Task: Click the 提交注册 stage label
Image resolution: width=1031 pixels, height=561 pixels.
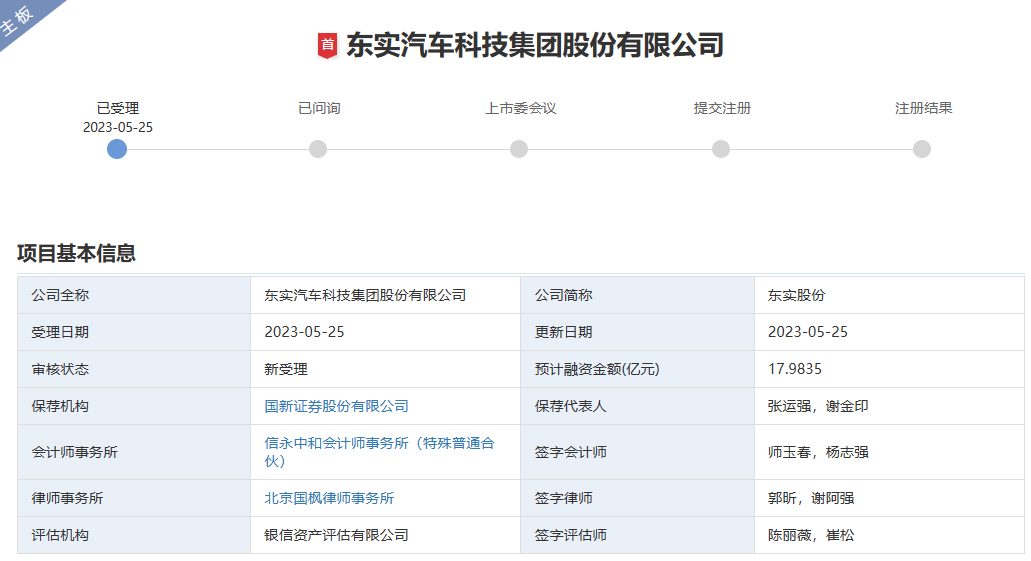Action: pyautogui.click(x=722, y=109)
